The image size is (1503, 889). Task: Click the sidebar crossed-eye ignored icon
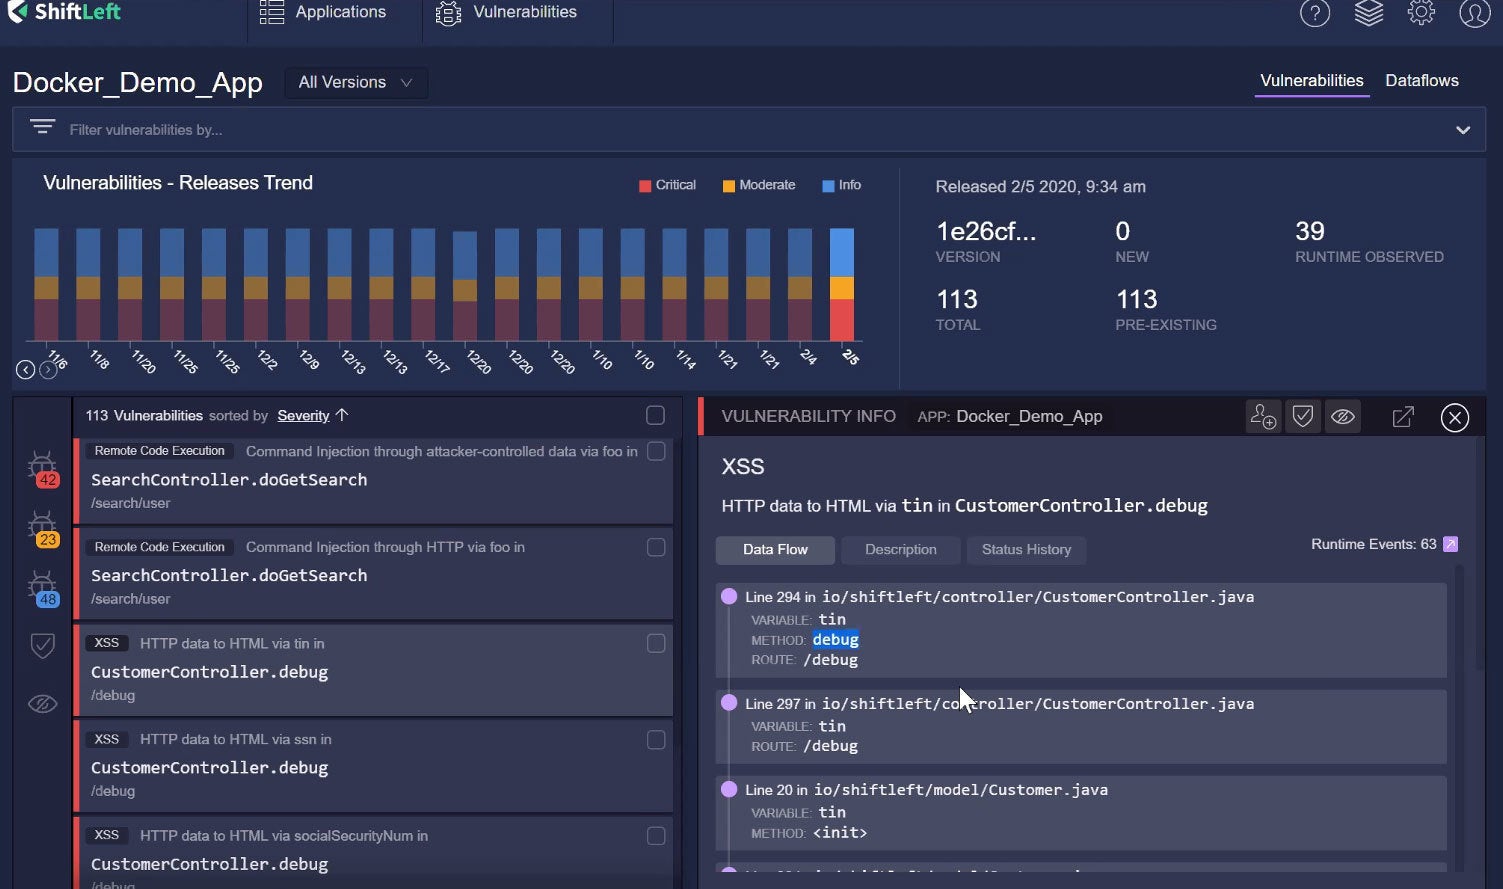[42, 704]
